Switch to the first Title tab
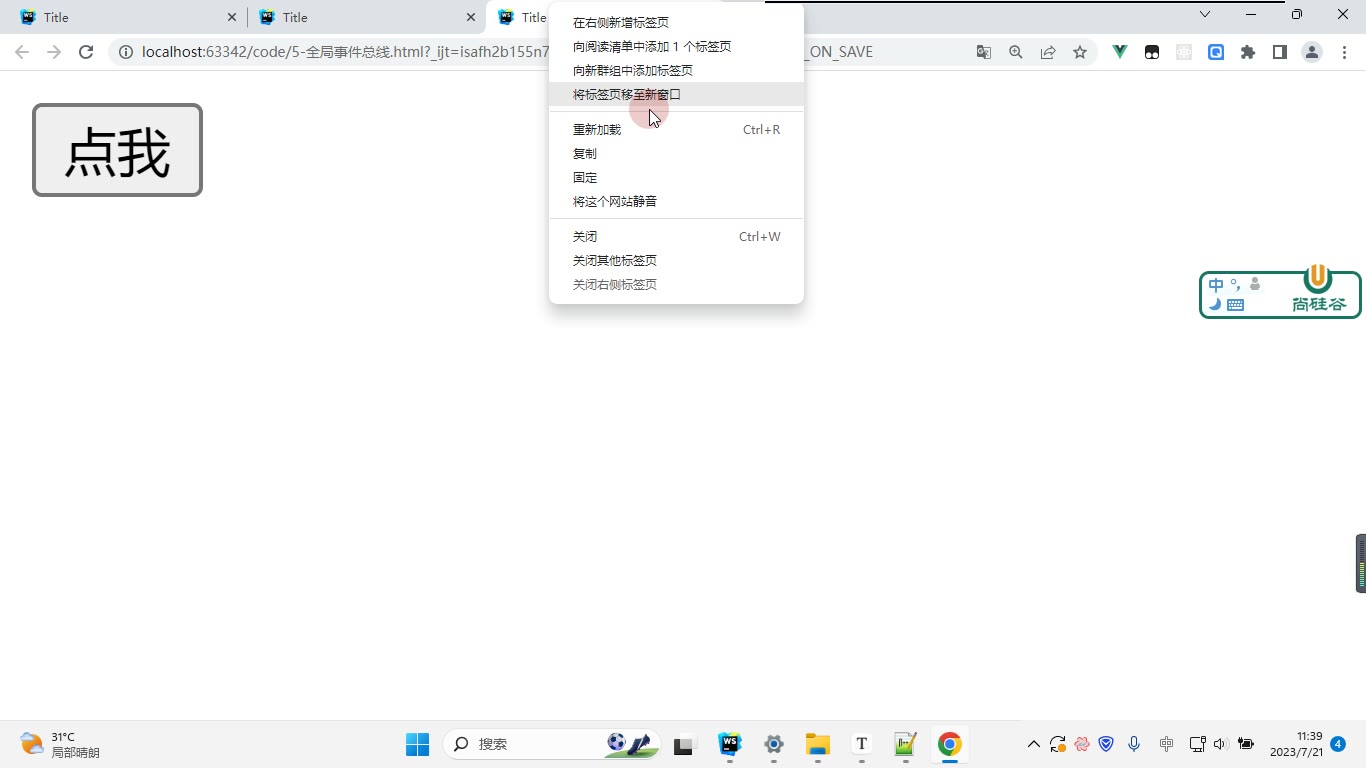Screen dimensions: 1366x768 pos(125,17)
